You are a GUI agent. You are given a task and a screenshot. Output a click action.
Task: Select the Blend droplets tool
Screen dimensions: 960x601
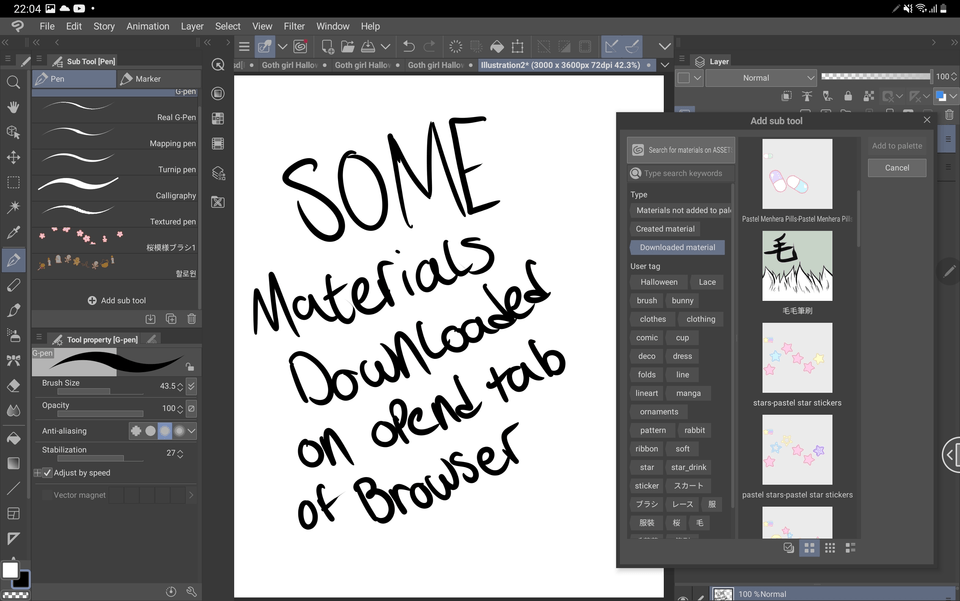tap(13, 411)
